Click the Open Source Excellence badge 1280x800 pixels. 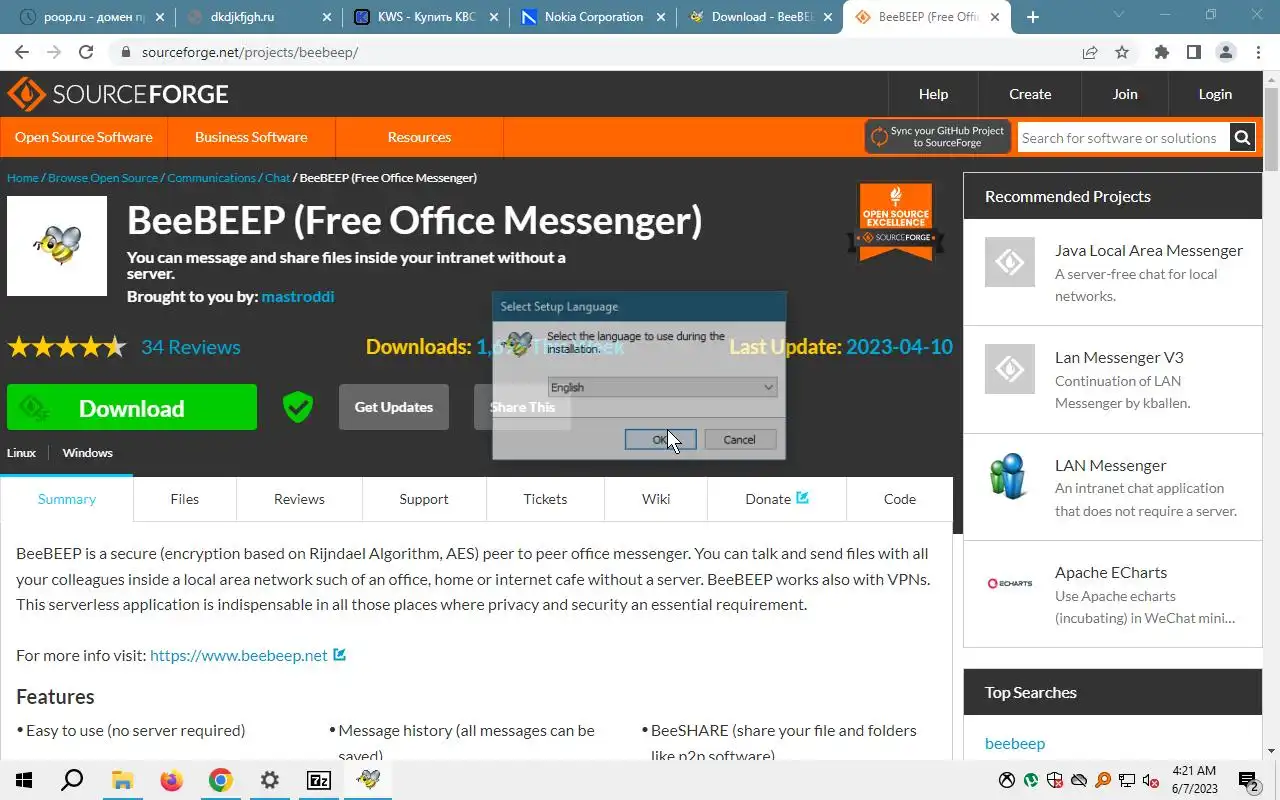tap(896, 222)
